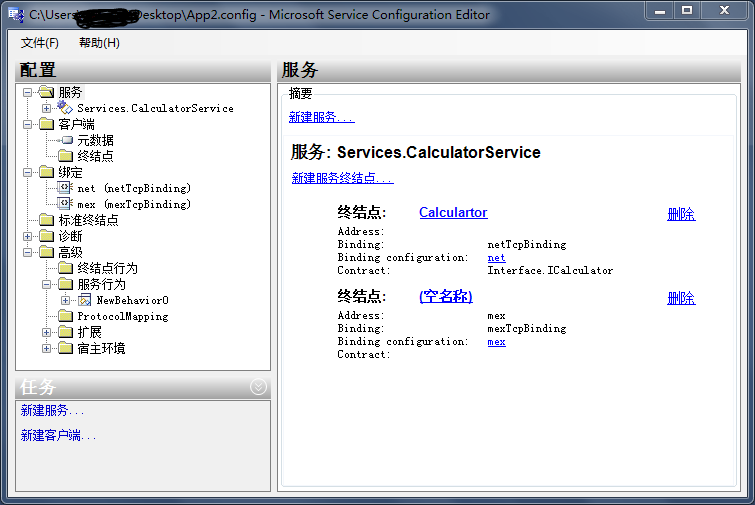Expand the 宿主环境 tree node
Screen dimensions: 755x505
[46, 349]
